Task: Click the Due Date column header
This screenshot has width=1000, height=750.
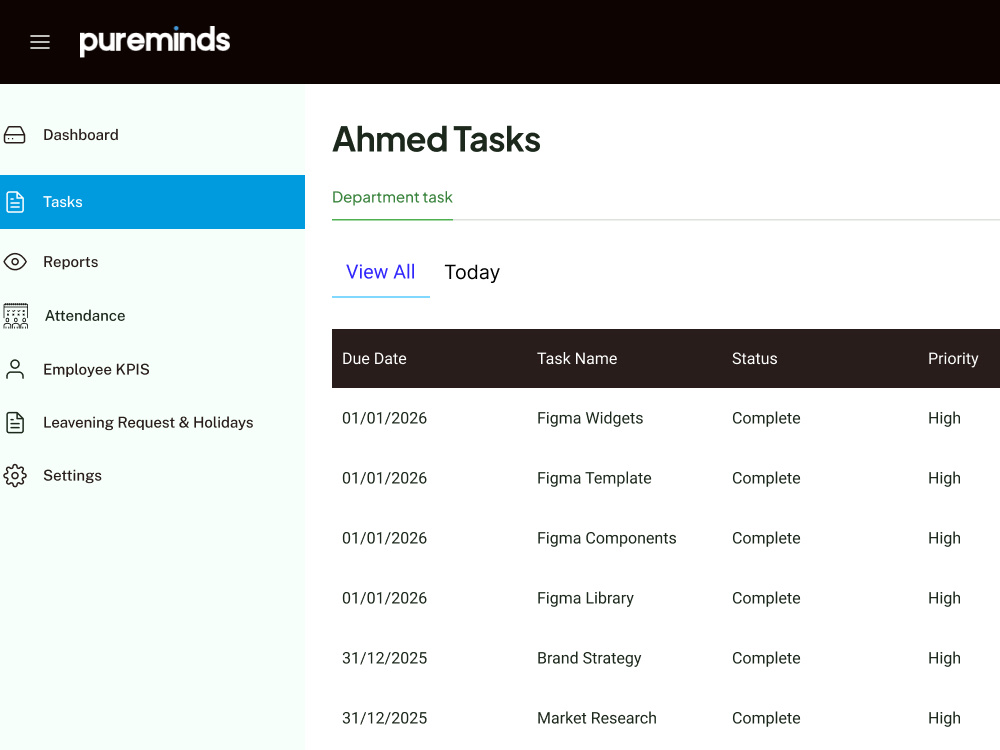Action: pos(374,358)
